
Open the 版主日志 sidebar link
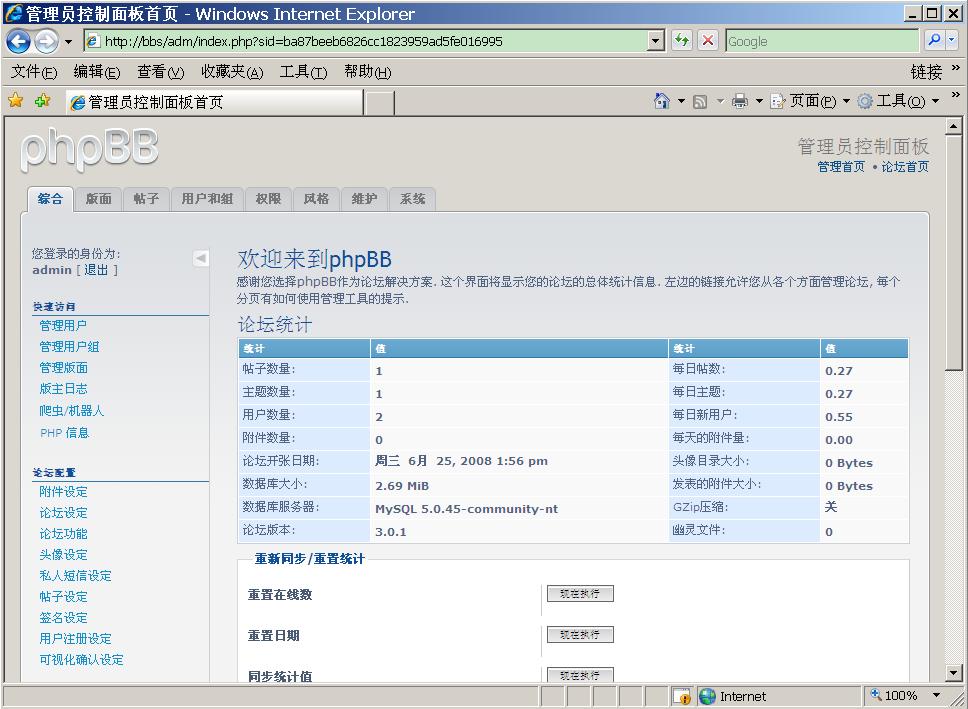click(x=63, y=388)
